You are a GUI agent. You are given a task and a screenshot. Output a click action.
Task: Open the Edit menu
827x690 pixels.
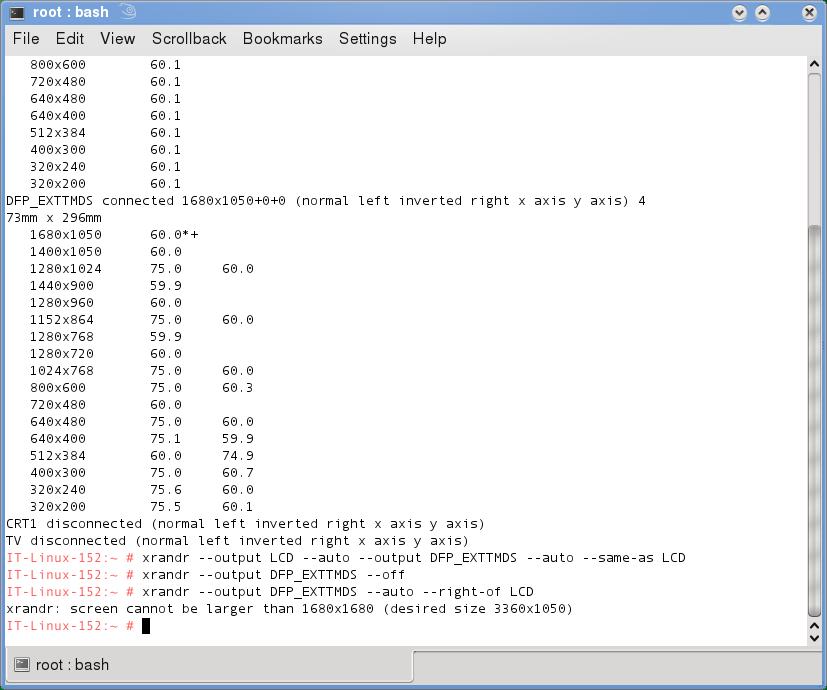(x=70, y=39)
